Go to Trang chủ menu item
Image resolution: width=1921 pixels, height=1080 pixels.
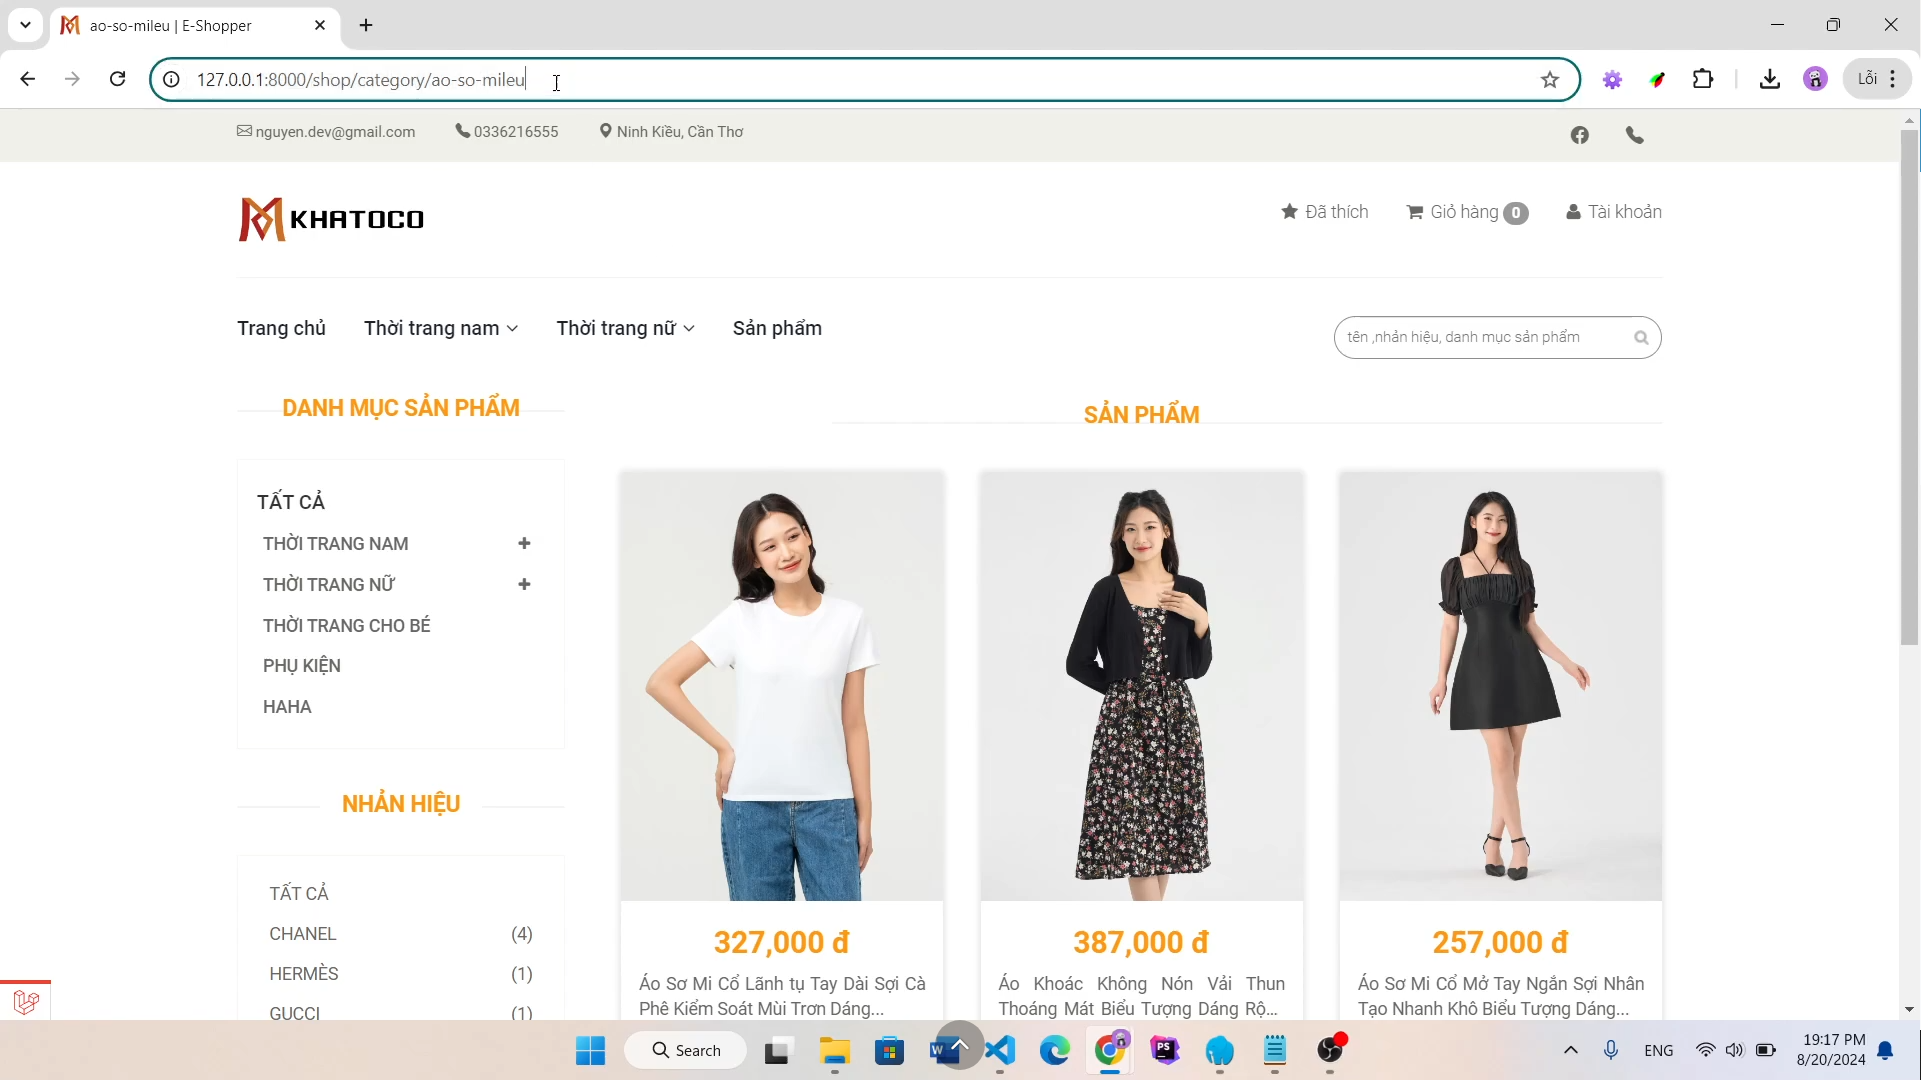pyautogui.click(x=281, y=328)
